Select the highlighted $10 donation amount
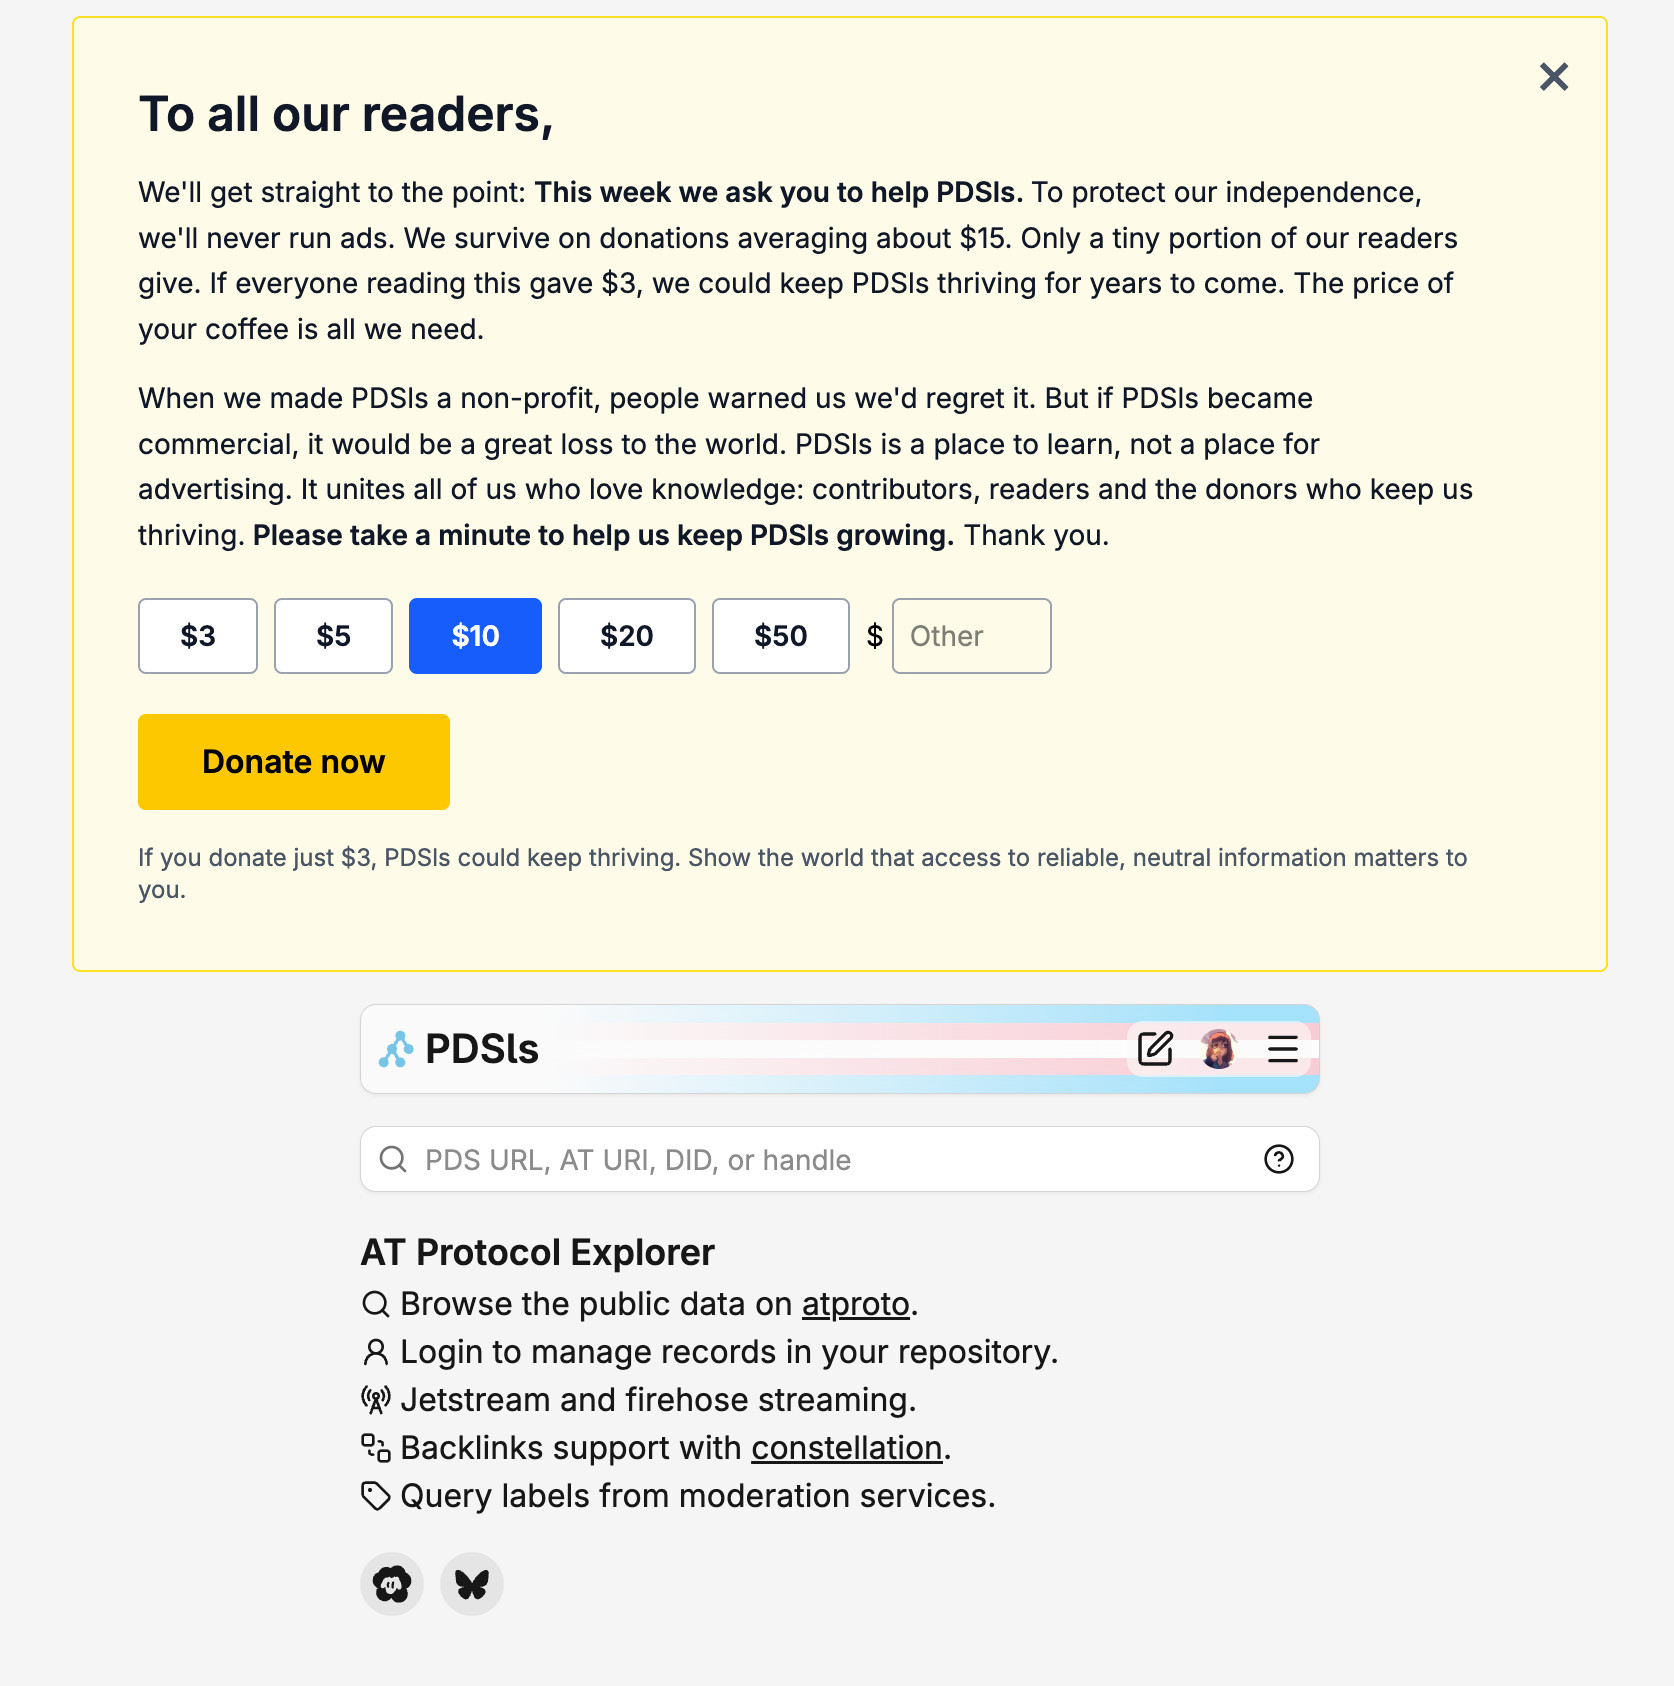This screenshot has height=1686, width=1674. 475,636
